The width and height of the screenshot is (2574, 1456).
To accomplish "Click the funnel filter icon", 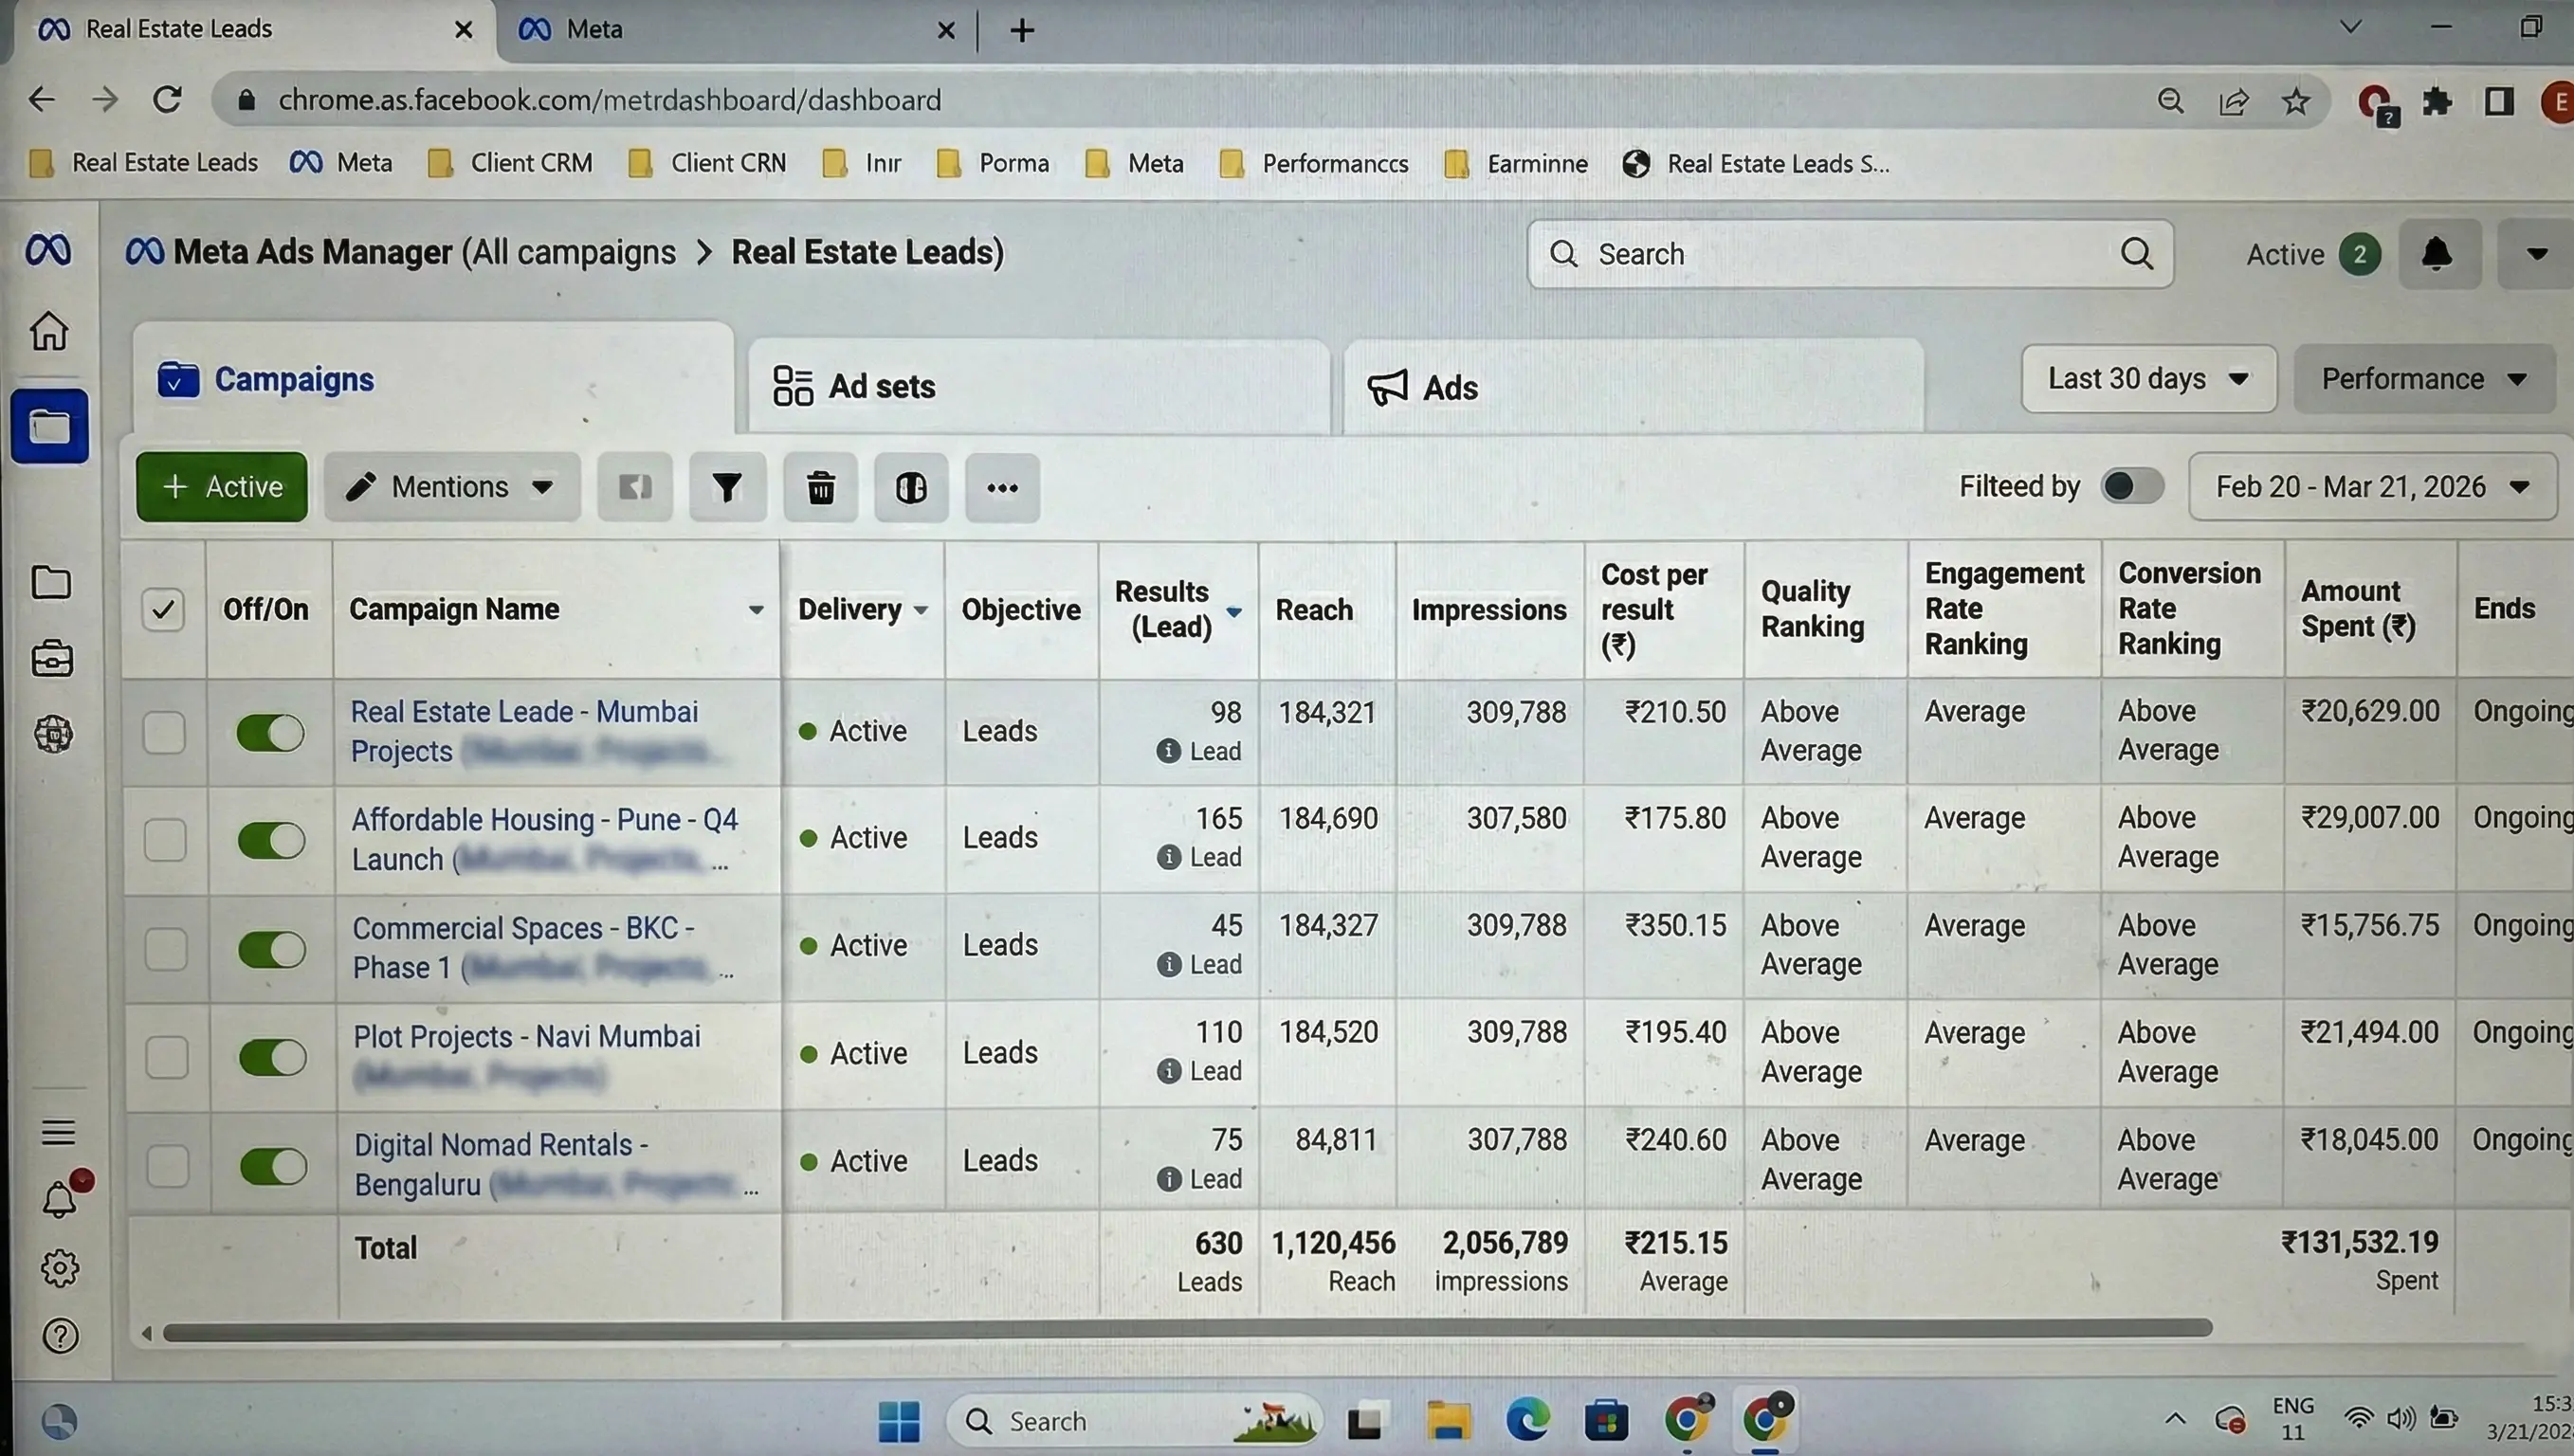I will (727, 488).
